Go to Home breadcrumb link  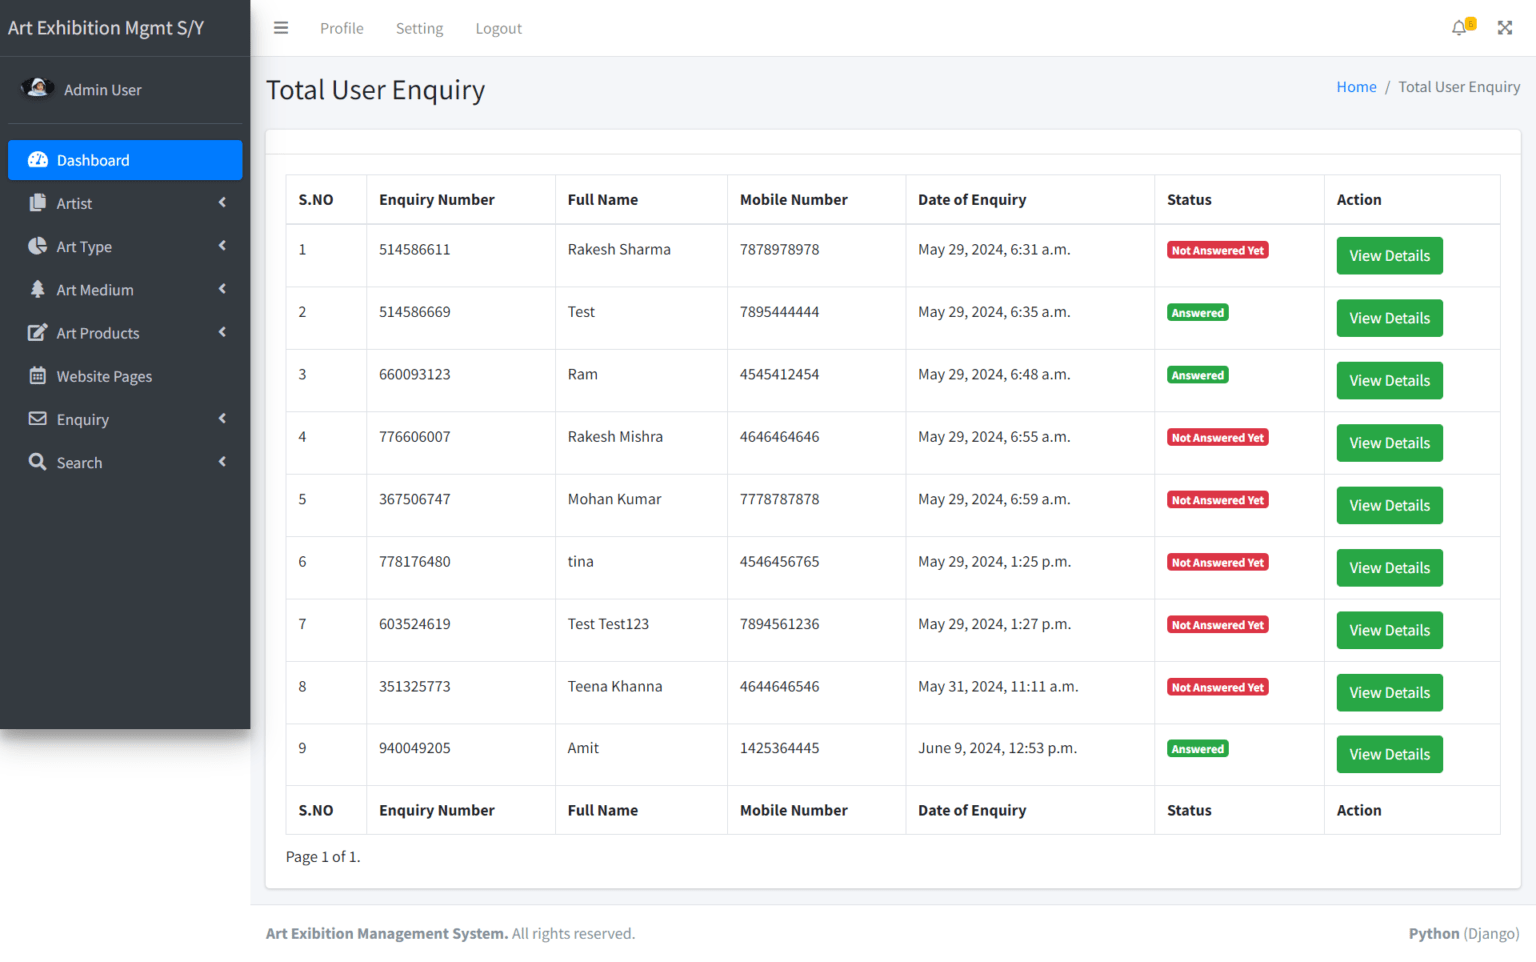(x=1356, y=87)
